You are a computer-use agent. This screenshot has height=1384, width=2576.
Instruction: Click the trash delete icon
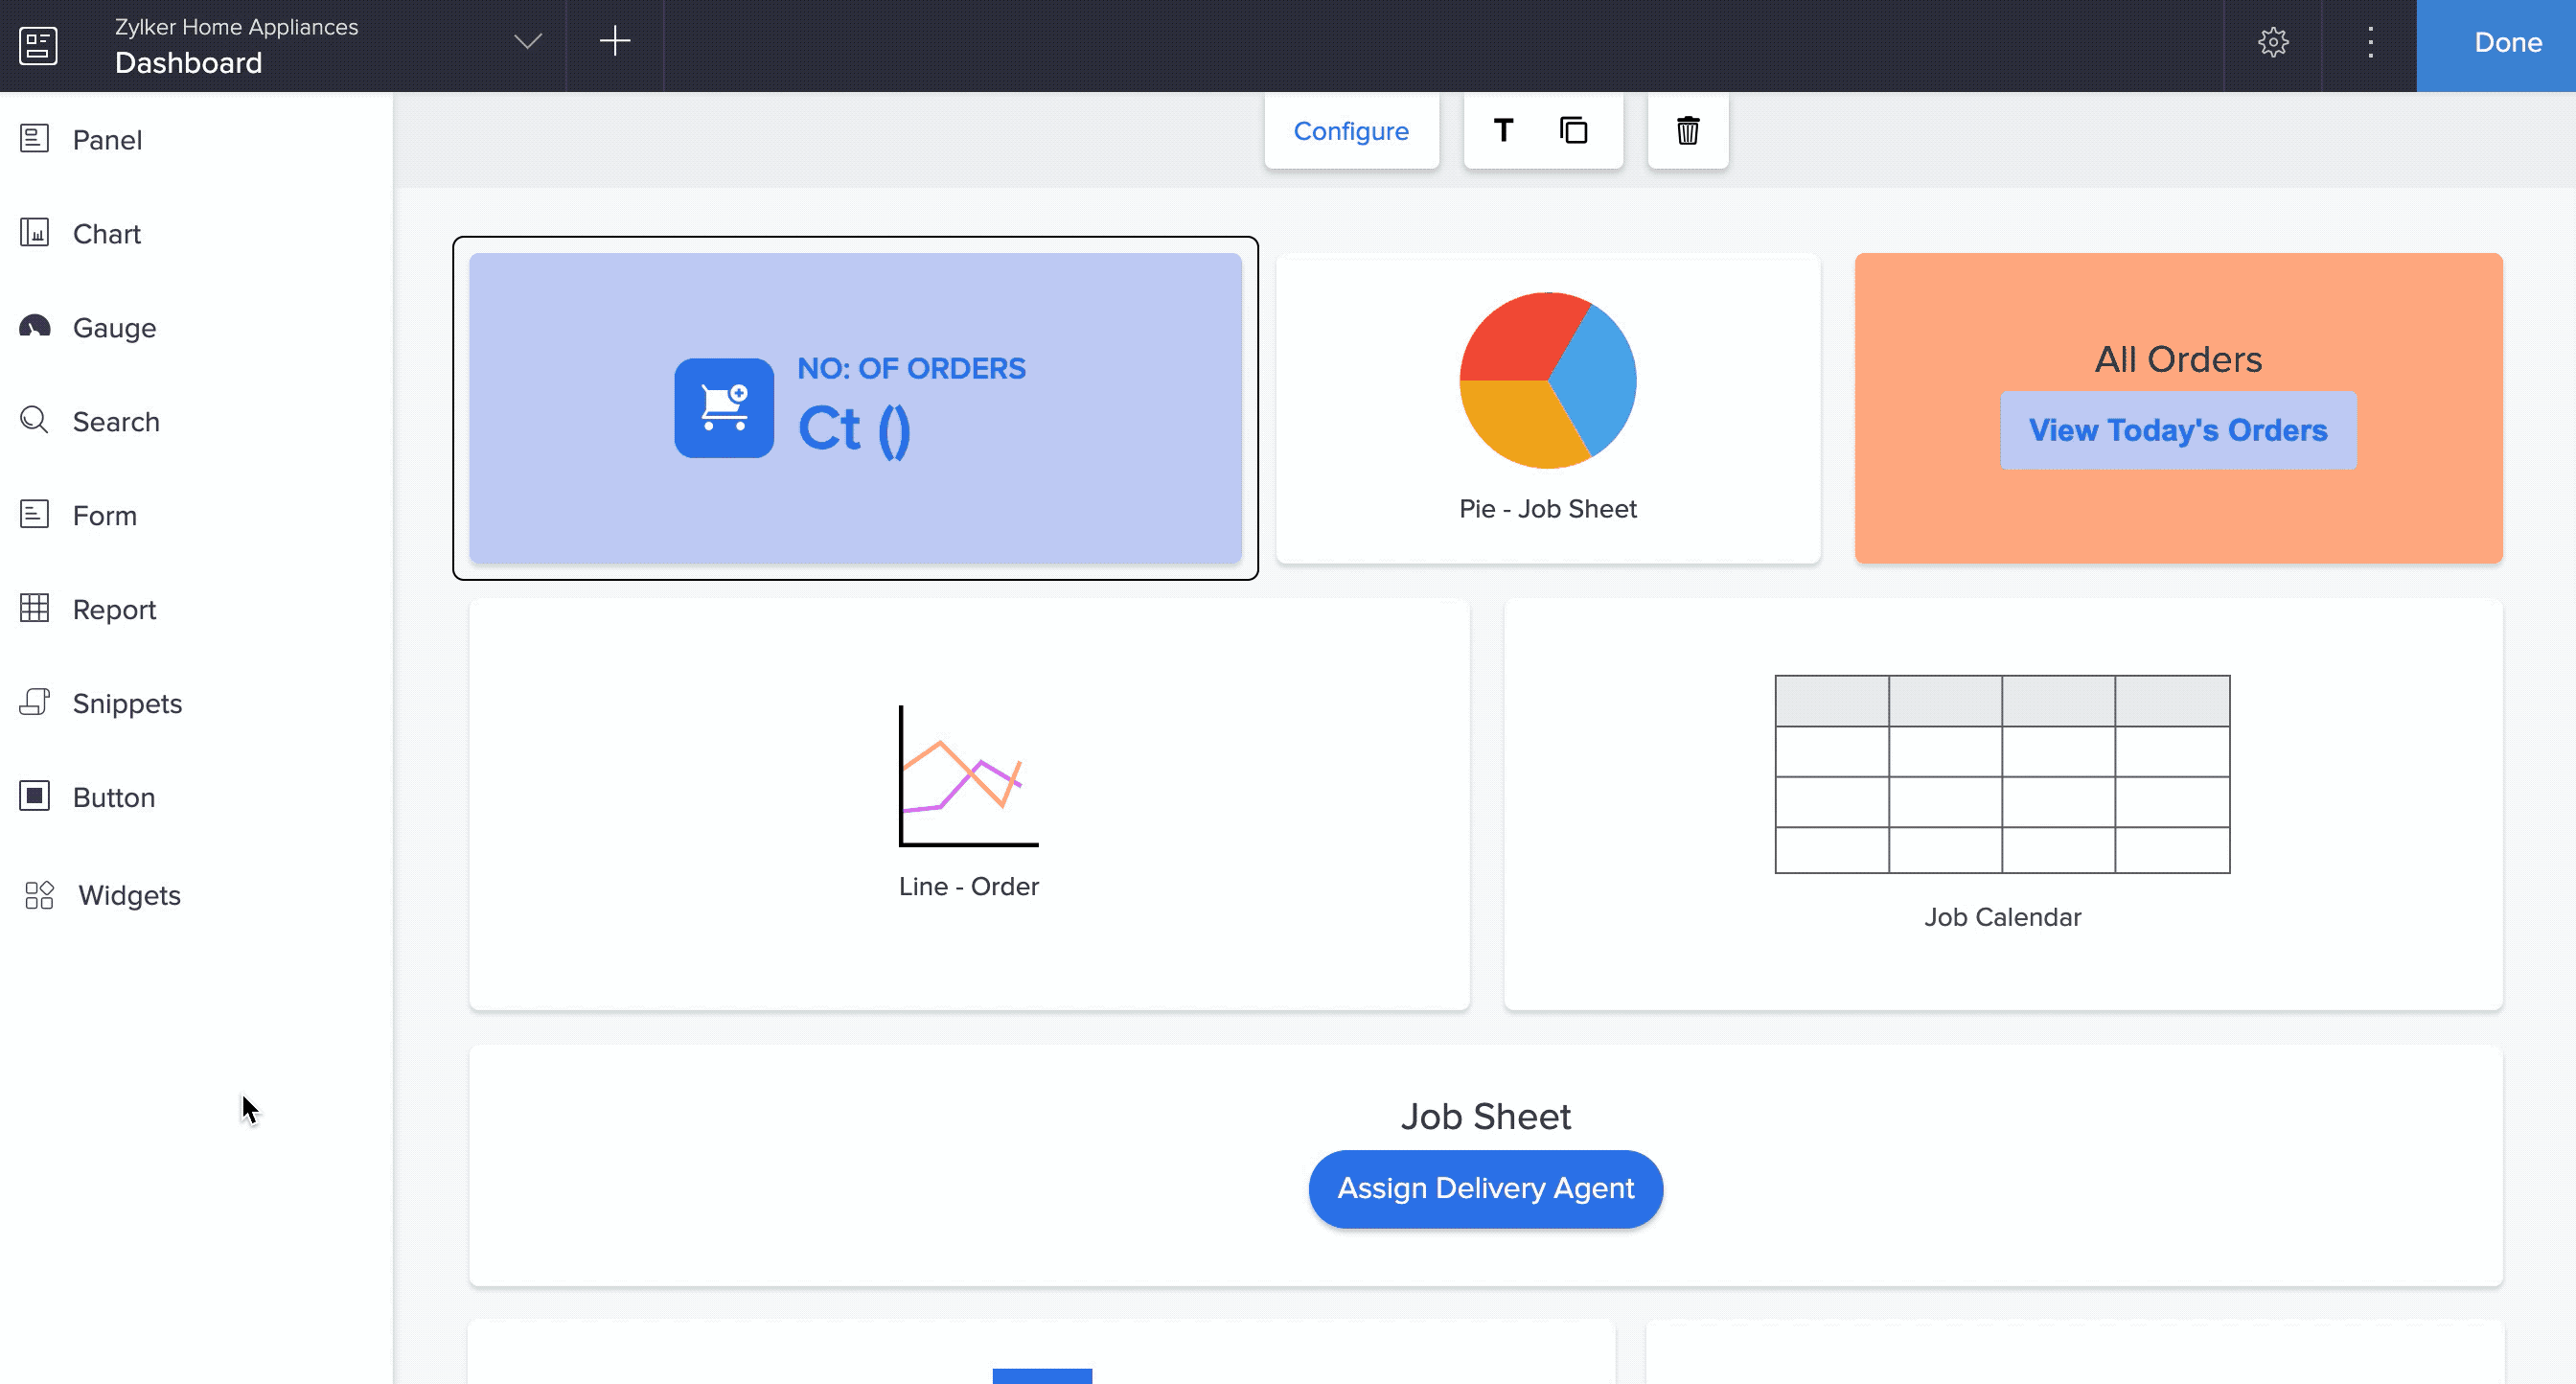coord(1687,131)
